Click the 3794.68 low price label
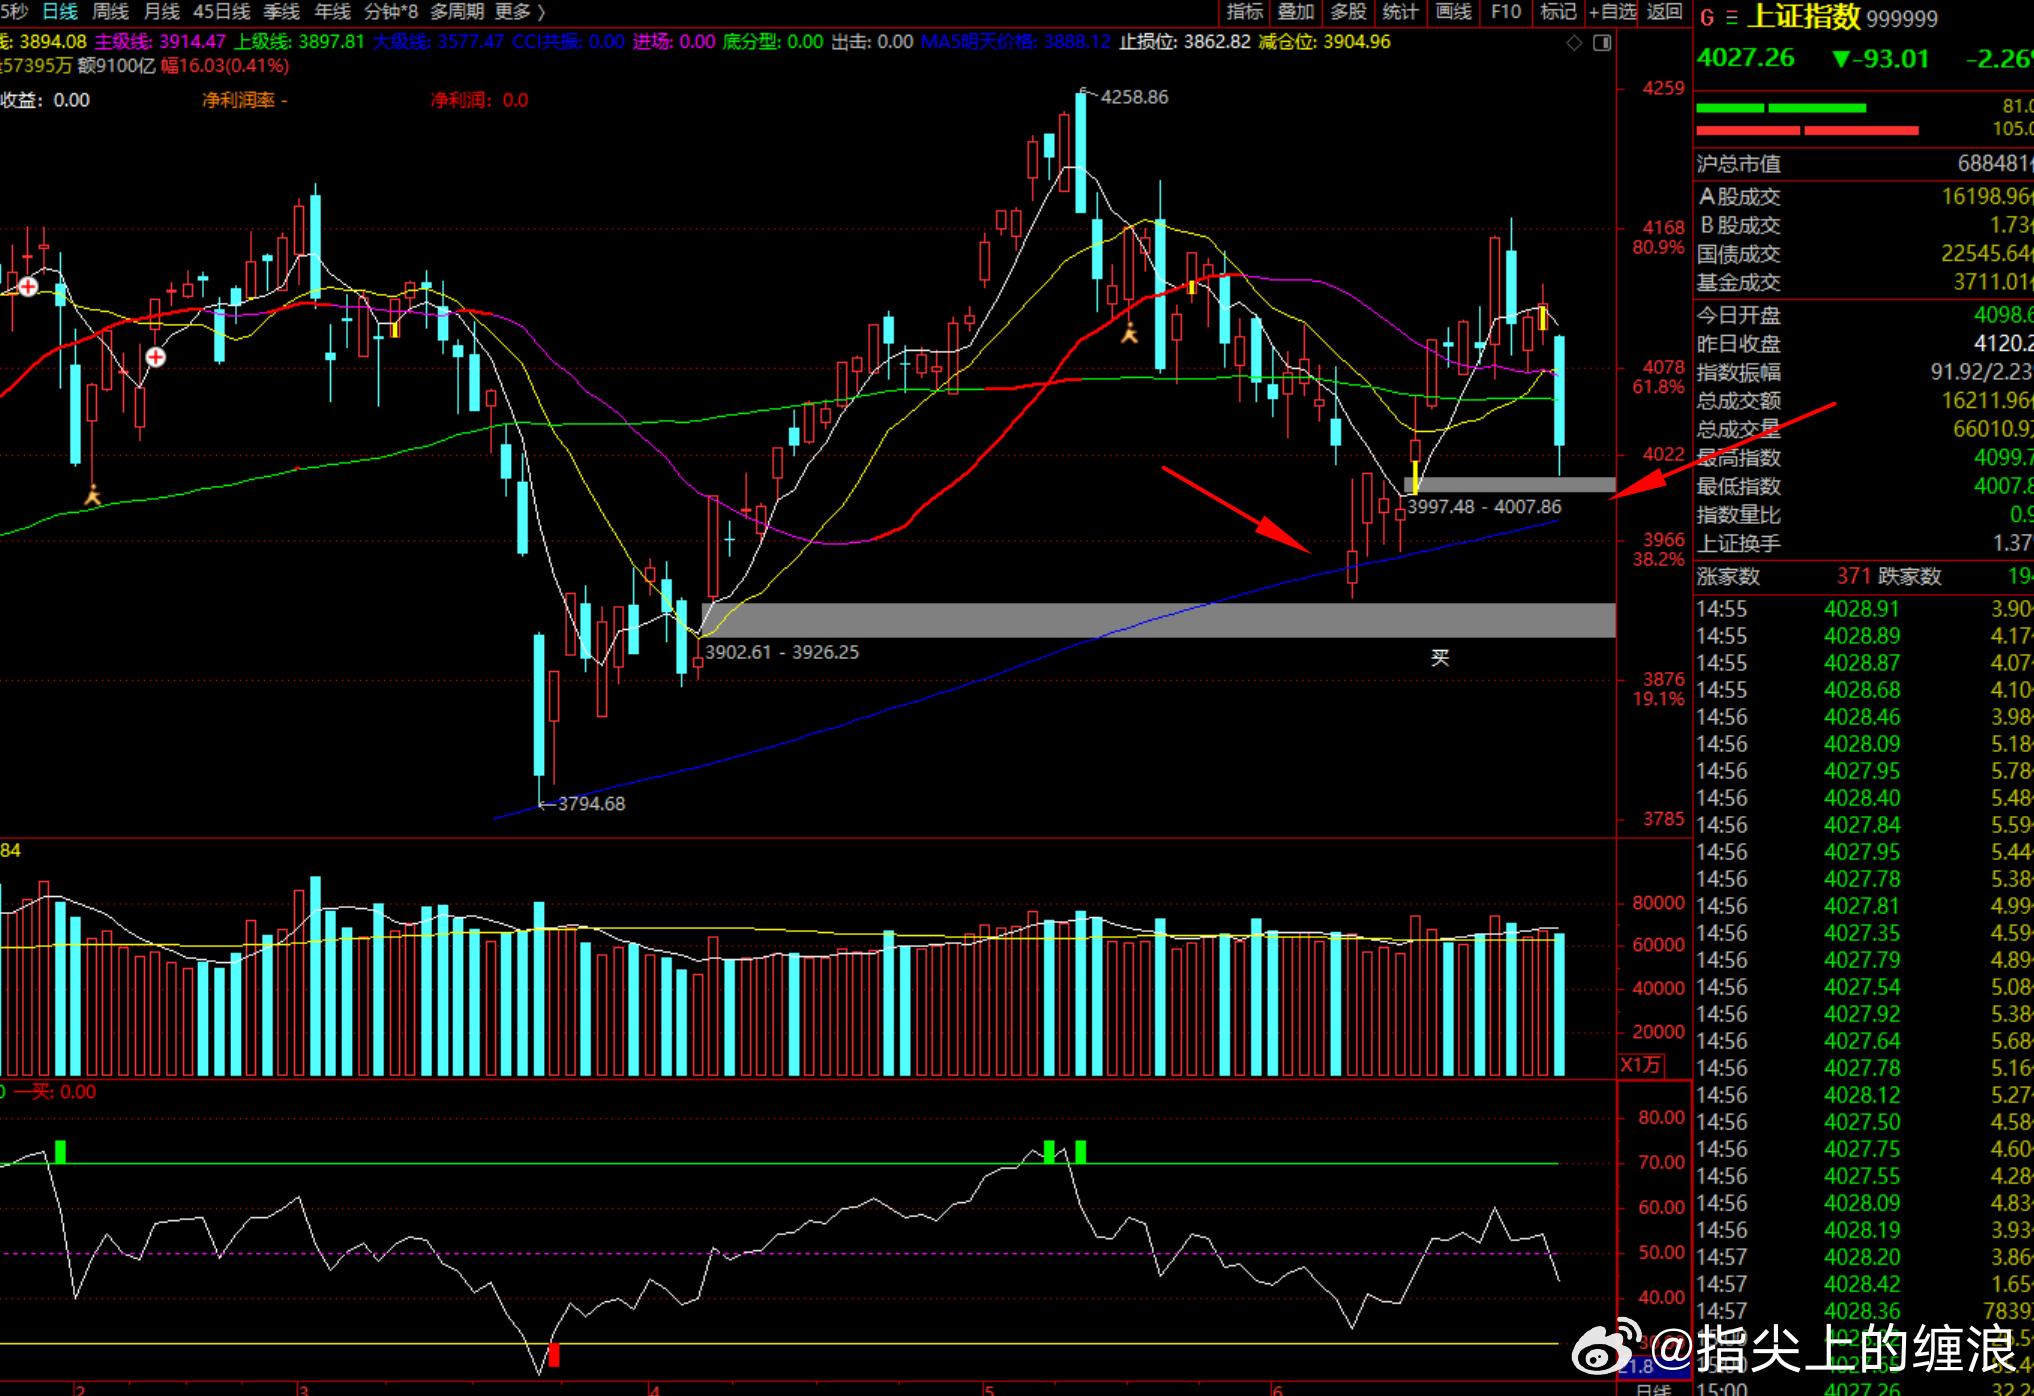 [591, 804]
